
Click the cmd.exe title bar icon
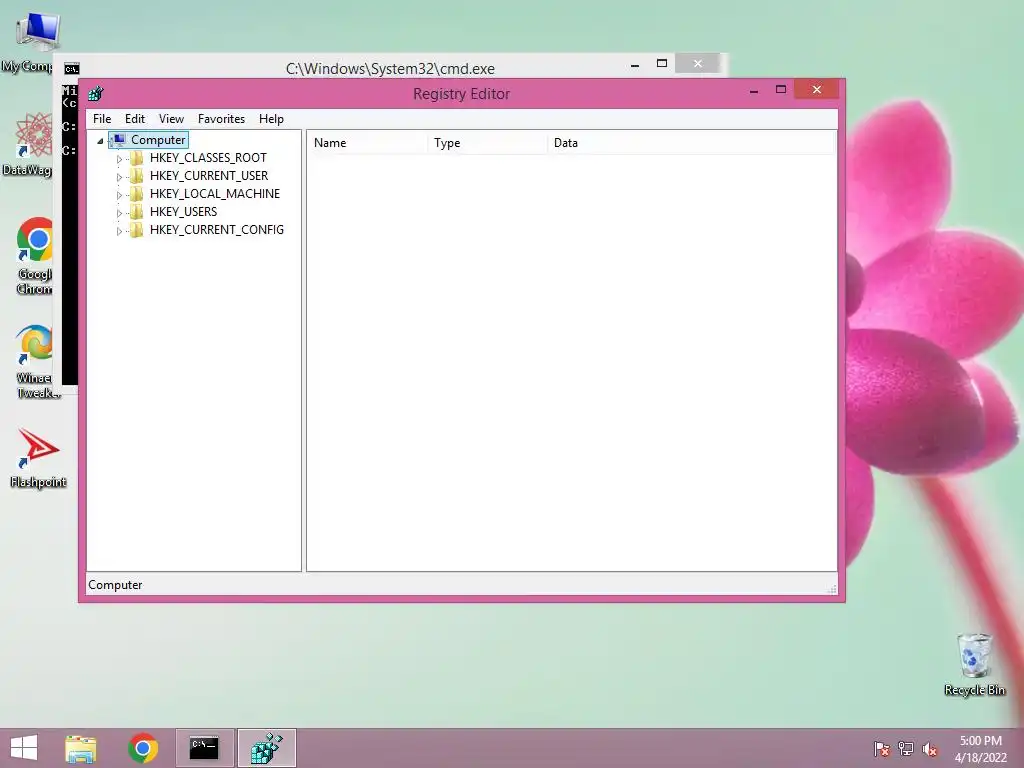[x=72, y=69]
